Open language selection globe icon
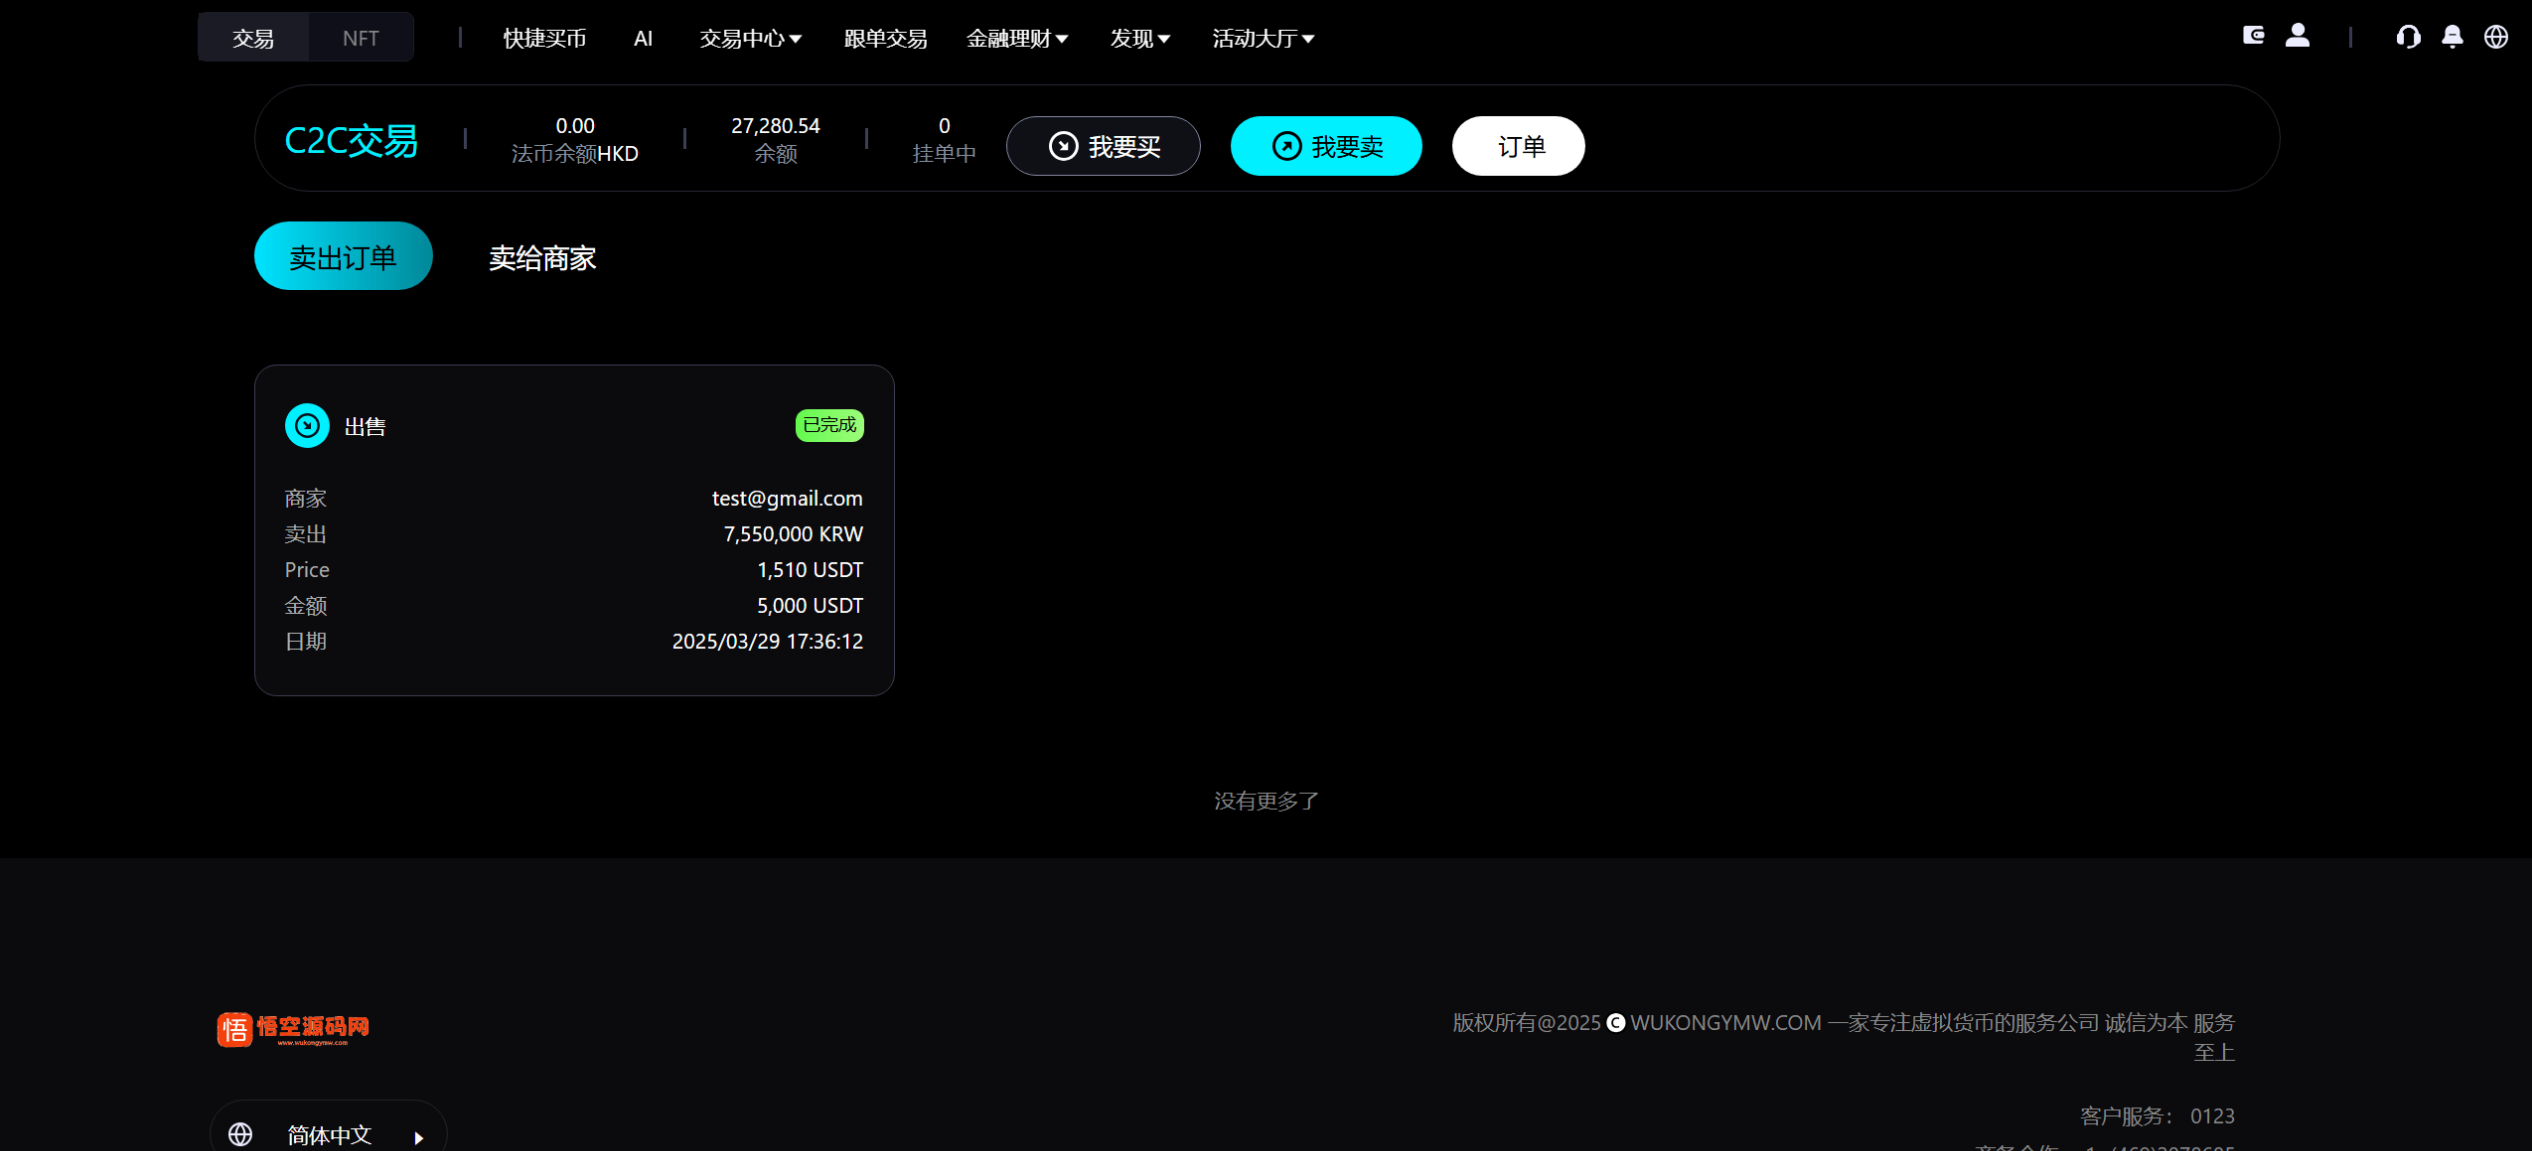The width and height of the screenshot is (2532, 1151). click(2496, 37)
